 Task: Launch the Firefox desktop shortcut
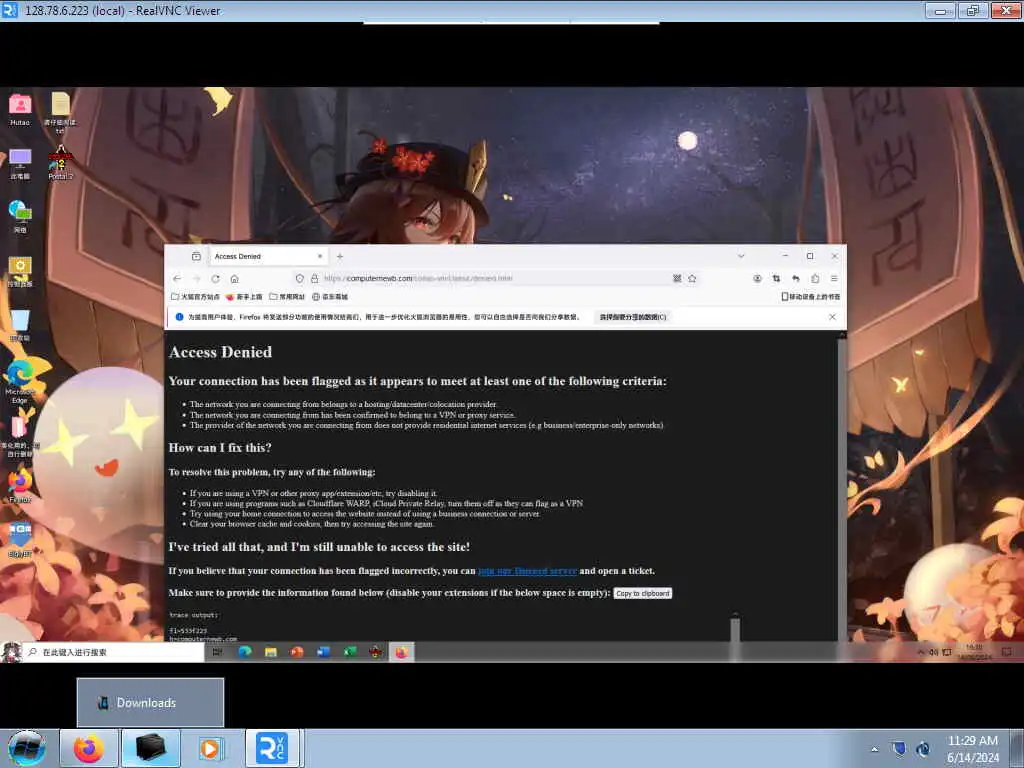pos(20,487)
